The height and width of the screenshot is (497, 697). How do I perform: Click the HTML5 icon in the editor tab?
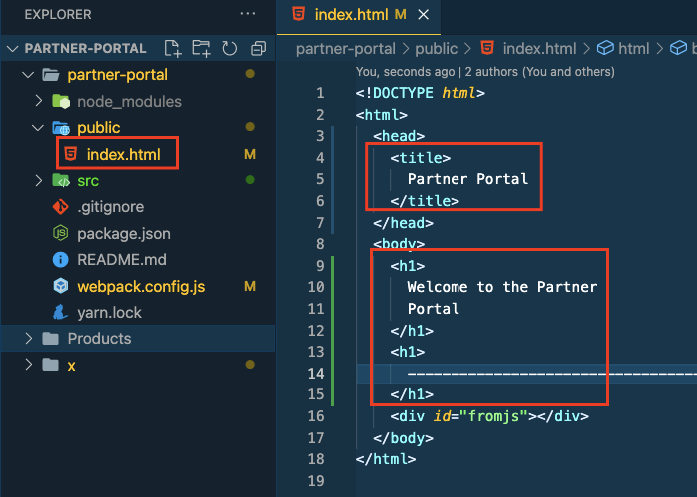[298, 14]
